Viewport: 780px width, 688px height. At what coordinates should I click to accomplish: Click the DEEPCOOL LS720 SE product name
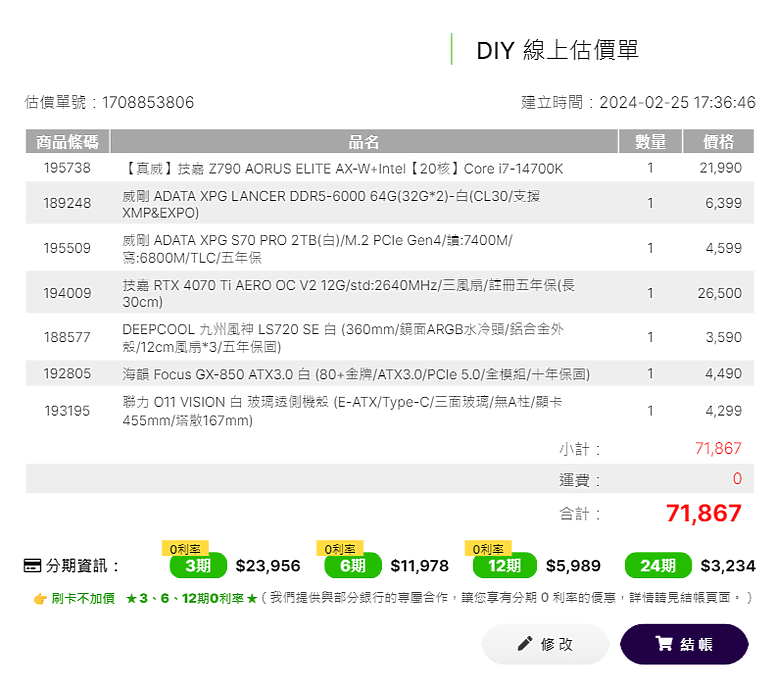pos(343,338)
